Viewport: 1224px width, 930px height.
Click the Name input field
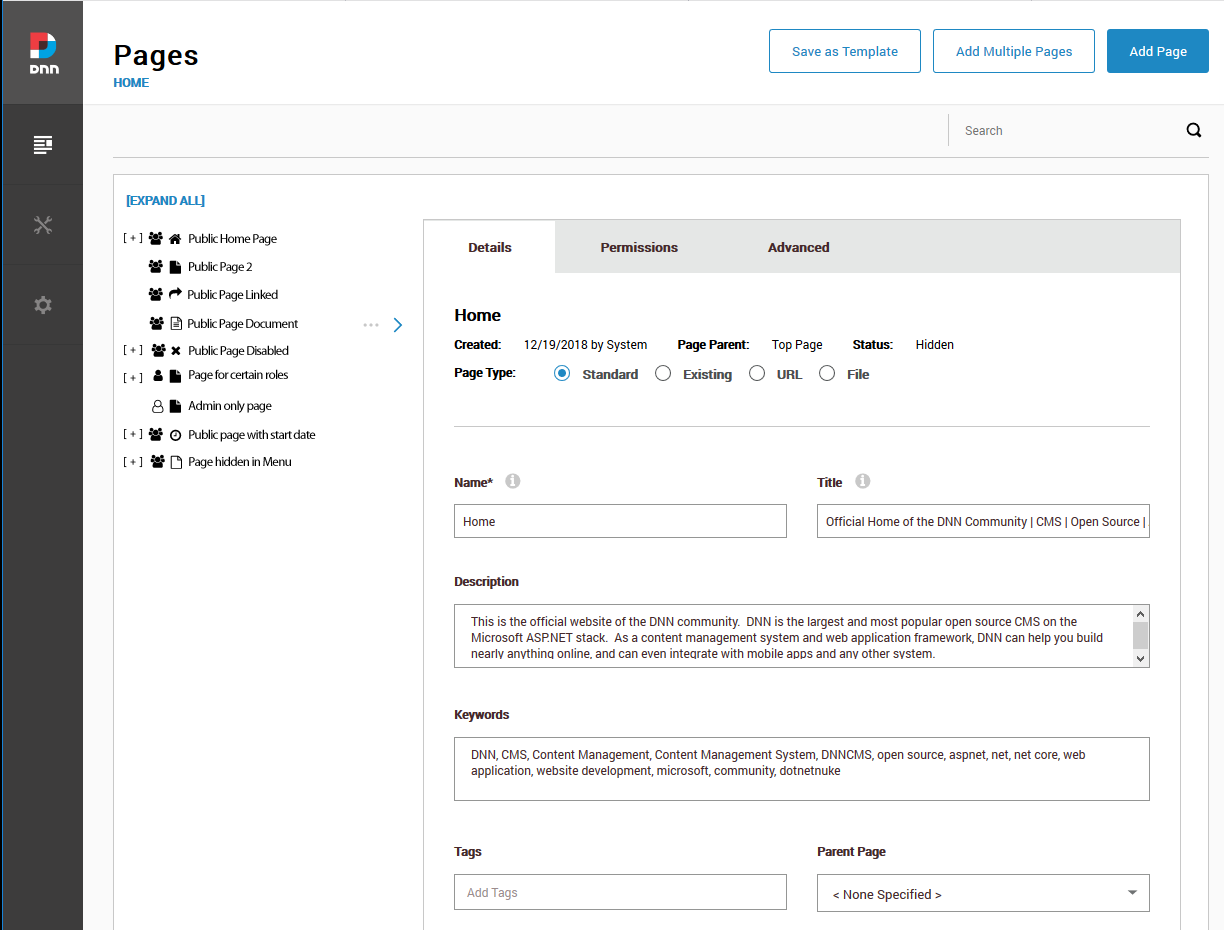(620, 521)
